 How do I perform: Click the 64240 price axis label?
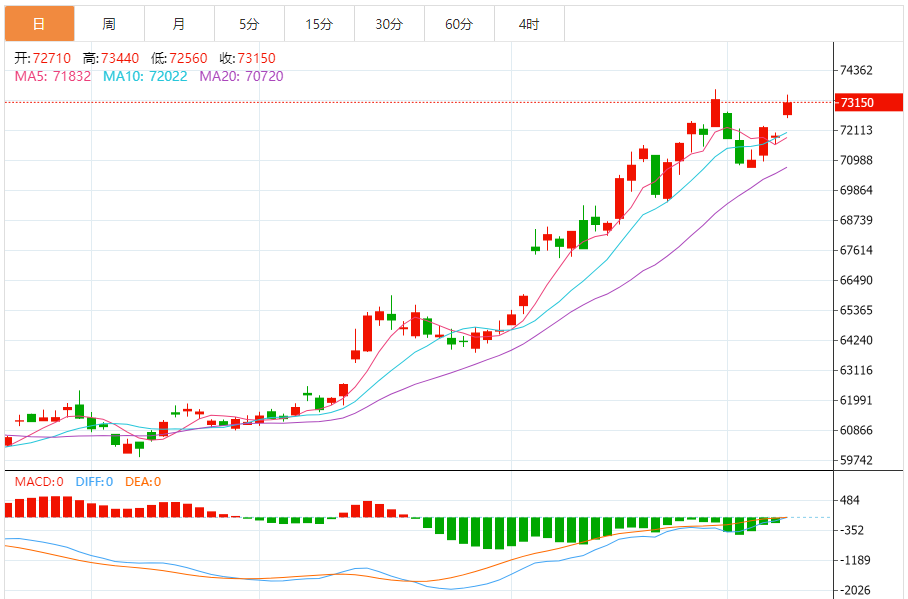coord(856,340)
